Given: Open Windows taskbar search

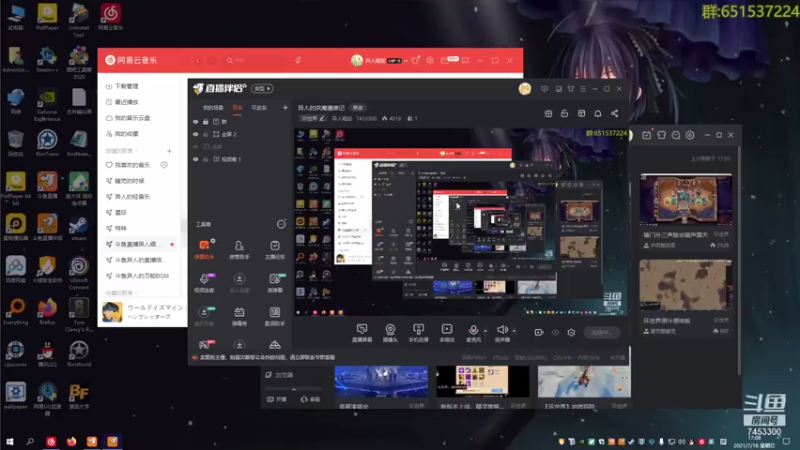Looking at the screenshot, I should (30, 441).
